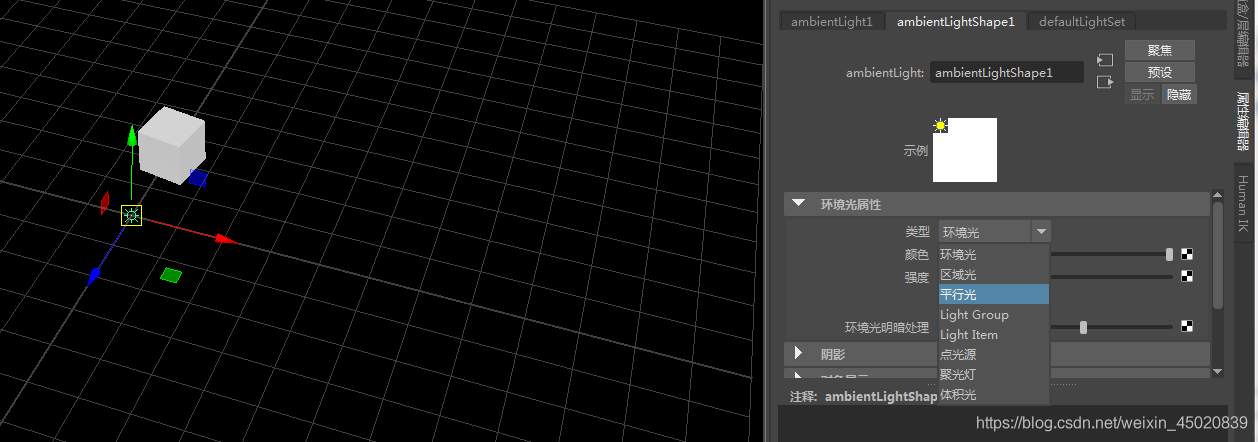The image size is (1258, 442).
Task: Click the white light sample swatch
Action: (965, 150)
